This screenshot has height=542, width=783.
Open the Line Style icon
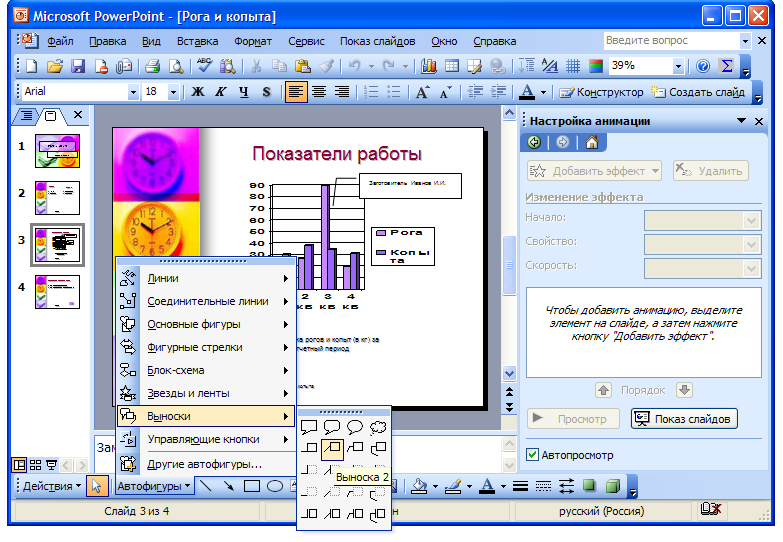click(x=520, y=486)
